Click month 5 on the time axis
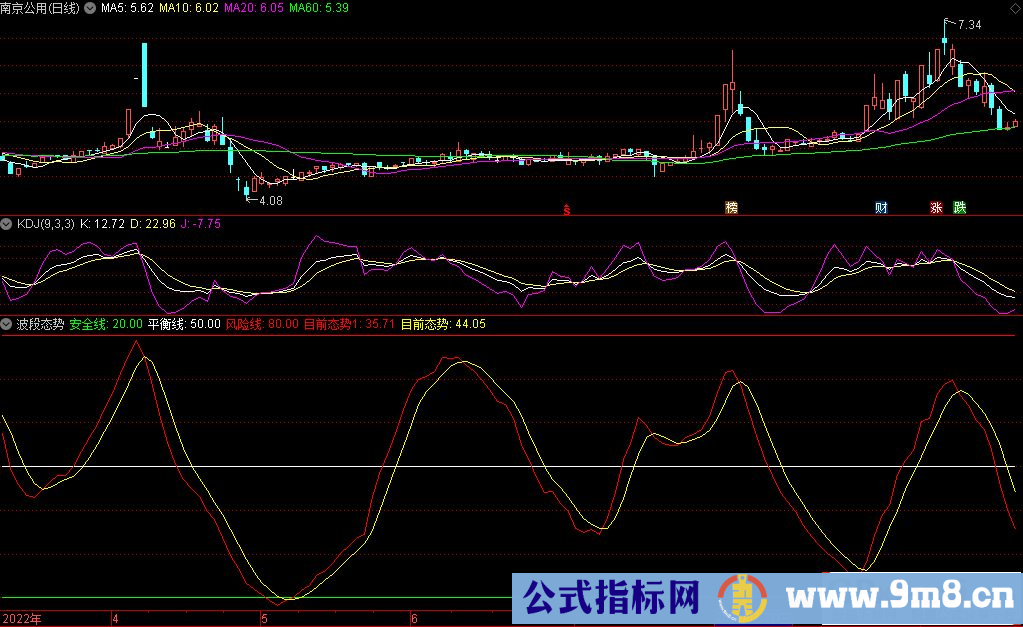1023x627 pixels. [264, 619]
